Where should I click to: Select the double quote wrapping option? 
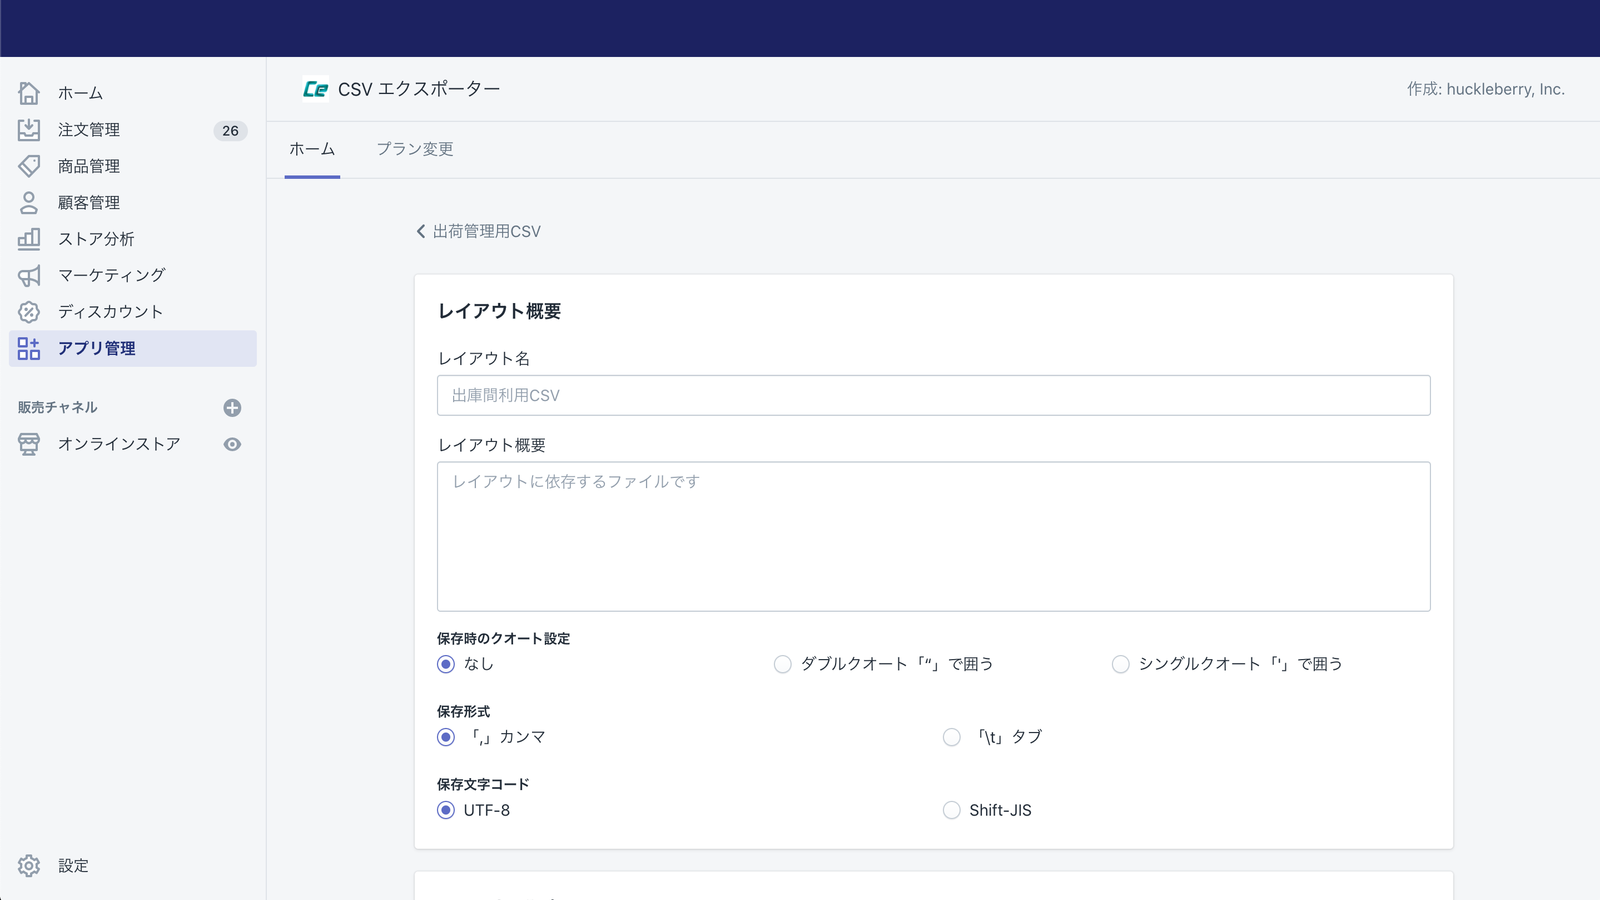pos(783,664)
